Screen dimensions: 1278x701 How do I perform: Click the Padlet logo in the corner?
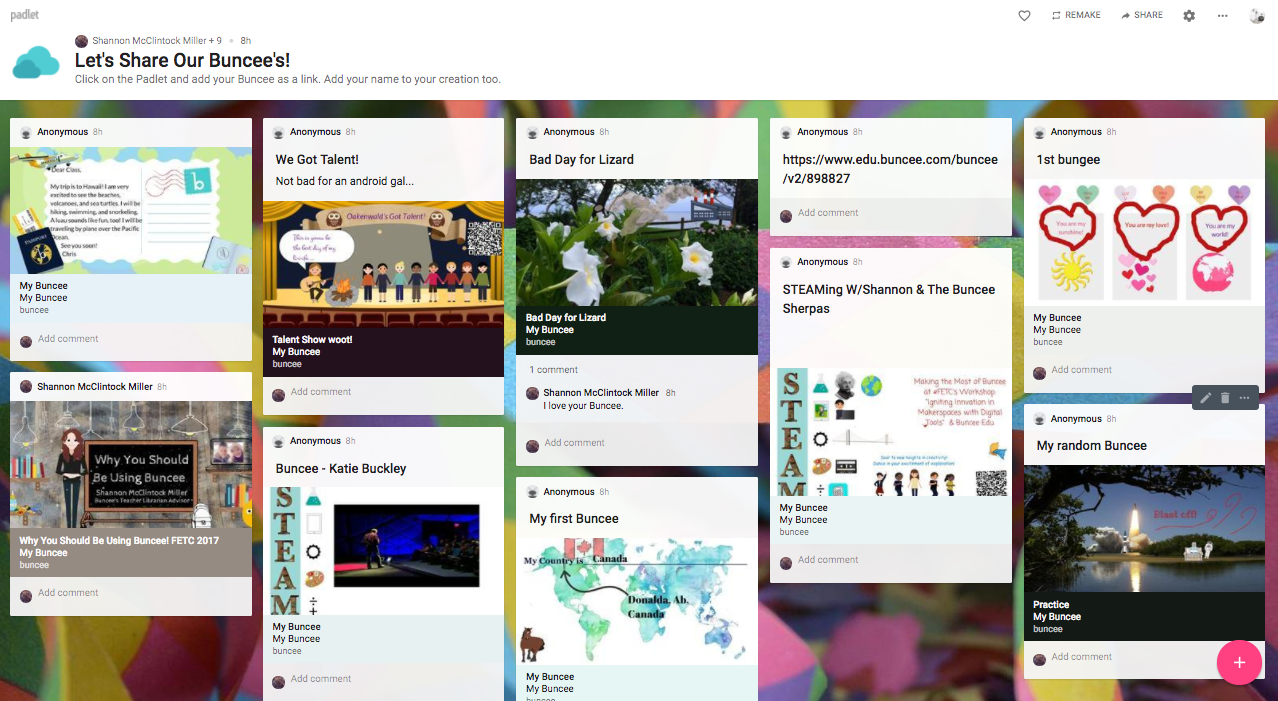[x=23, y=15]
